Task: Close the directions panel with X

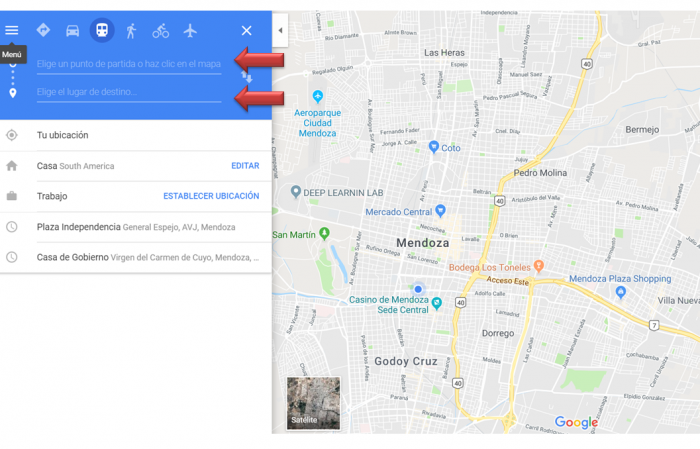Action: [246, 30]
